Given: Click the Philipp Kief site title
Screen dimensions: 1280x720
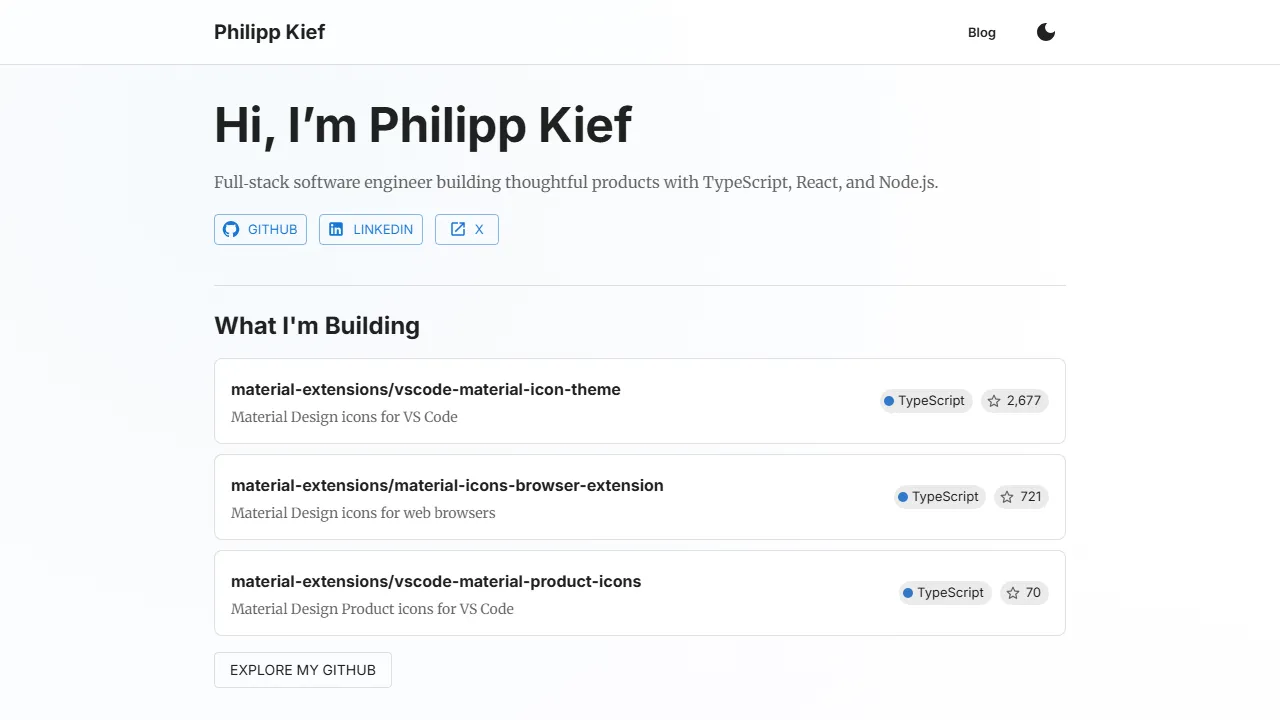Looking at the screenshot, I should click(x=269, y=32).
